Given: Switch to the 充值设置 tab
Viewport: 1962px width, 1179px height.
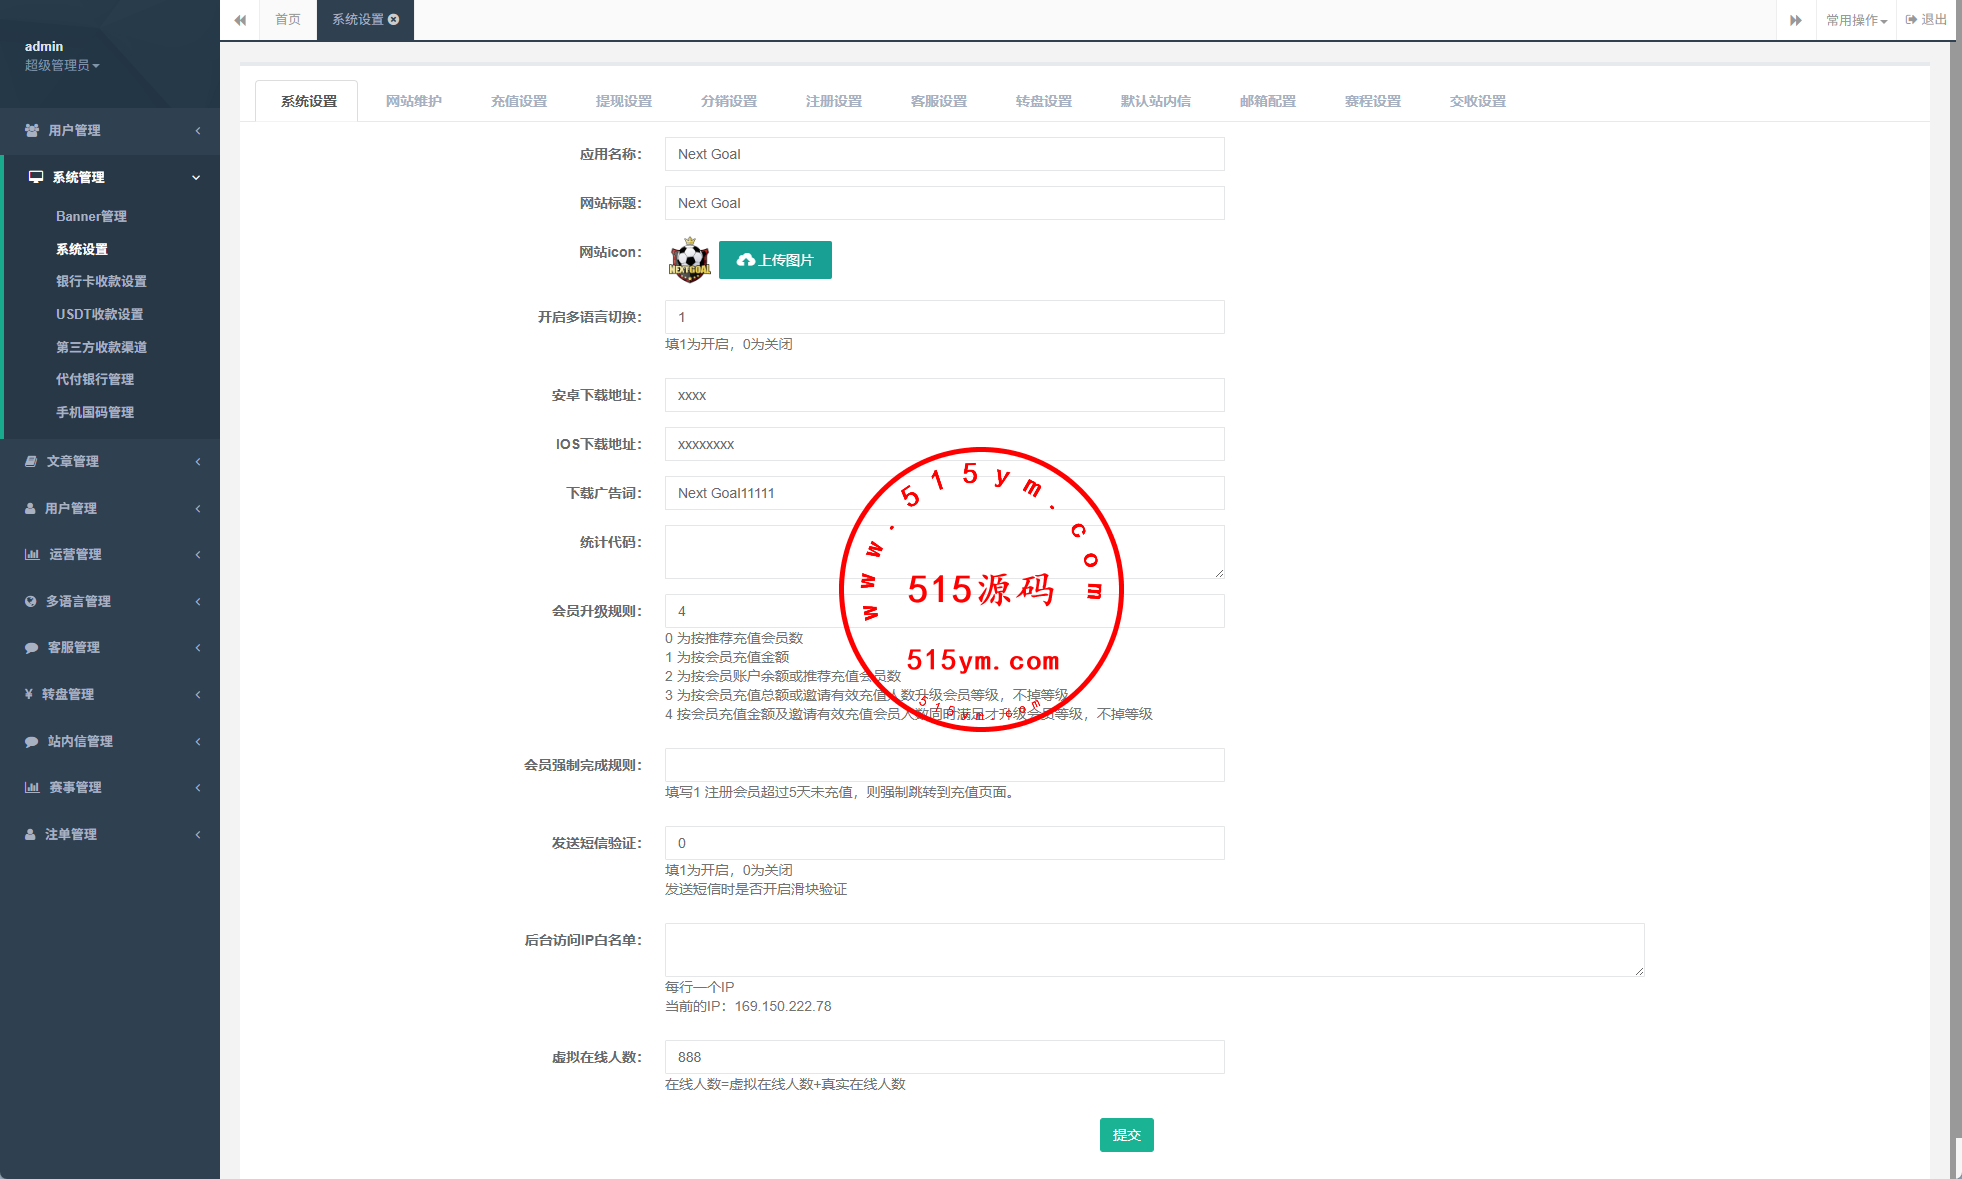Looking at the screenshot, I should (x=518, y=101).
